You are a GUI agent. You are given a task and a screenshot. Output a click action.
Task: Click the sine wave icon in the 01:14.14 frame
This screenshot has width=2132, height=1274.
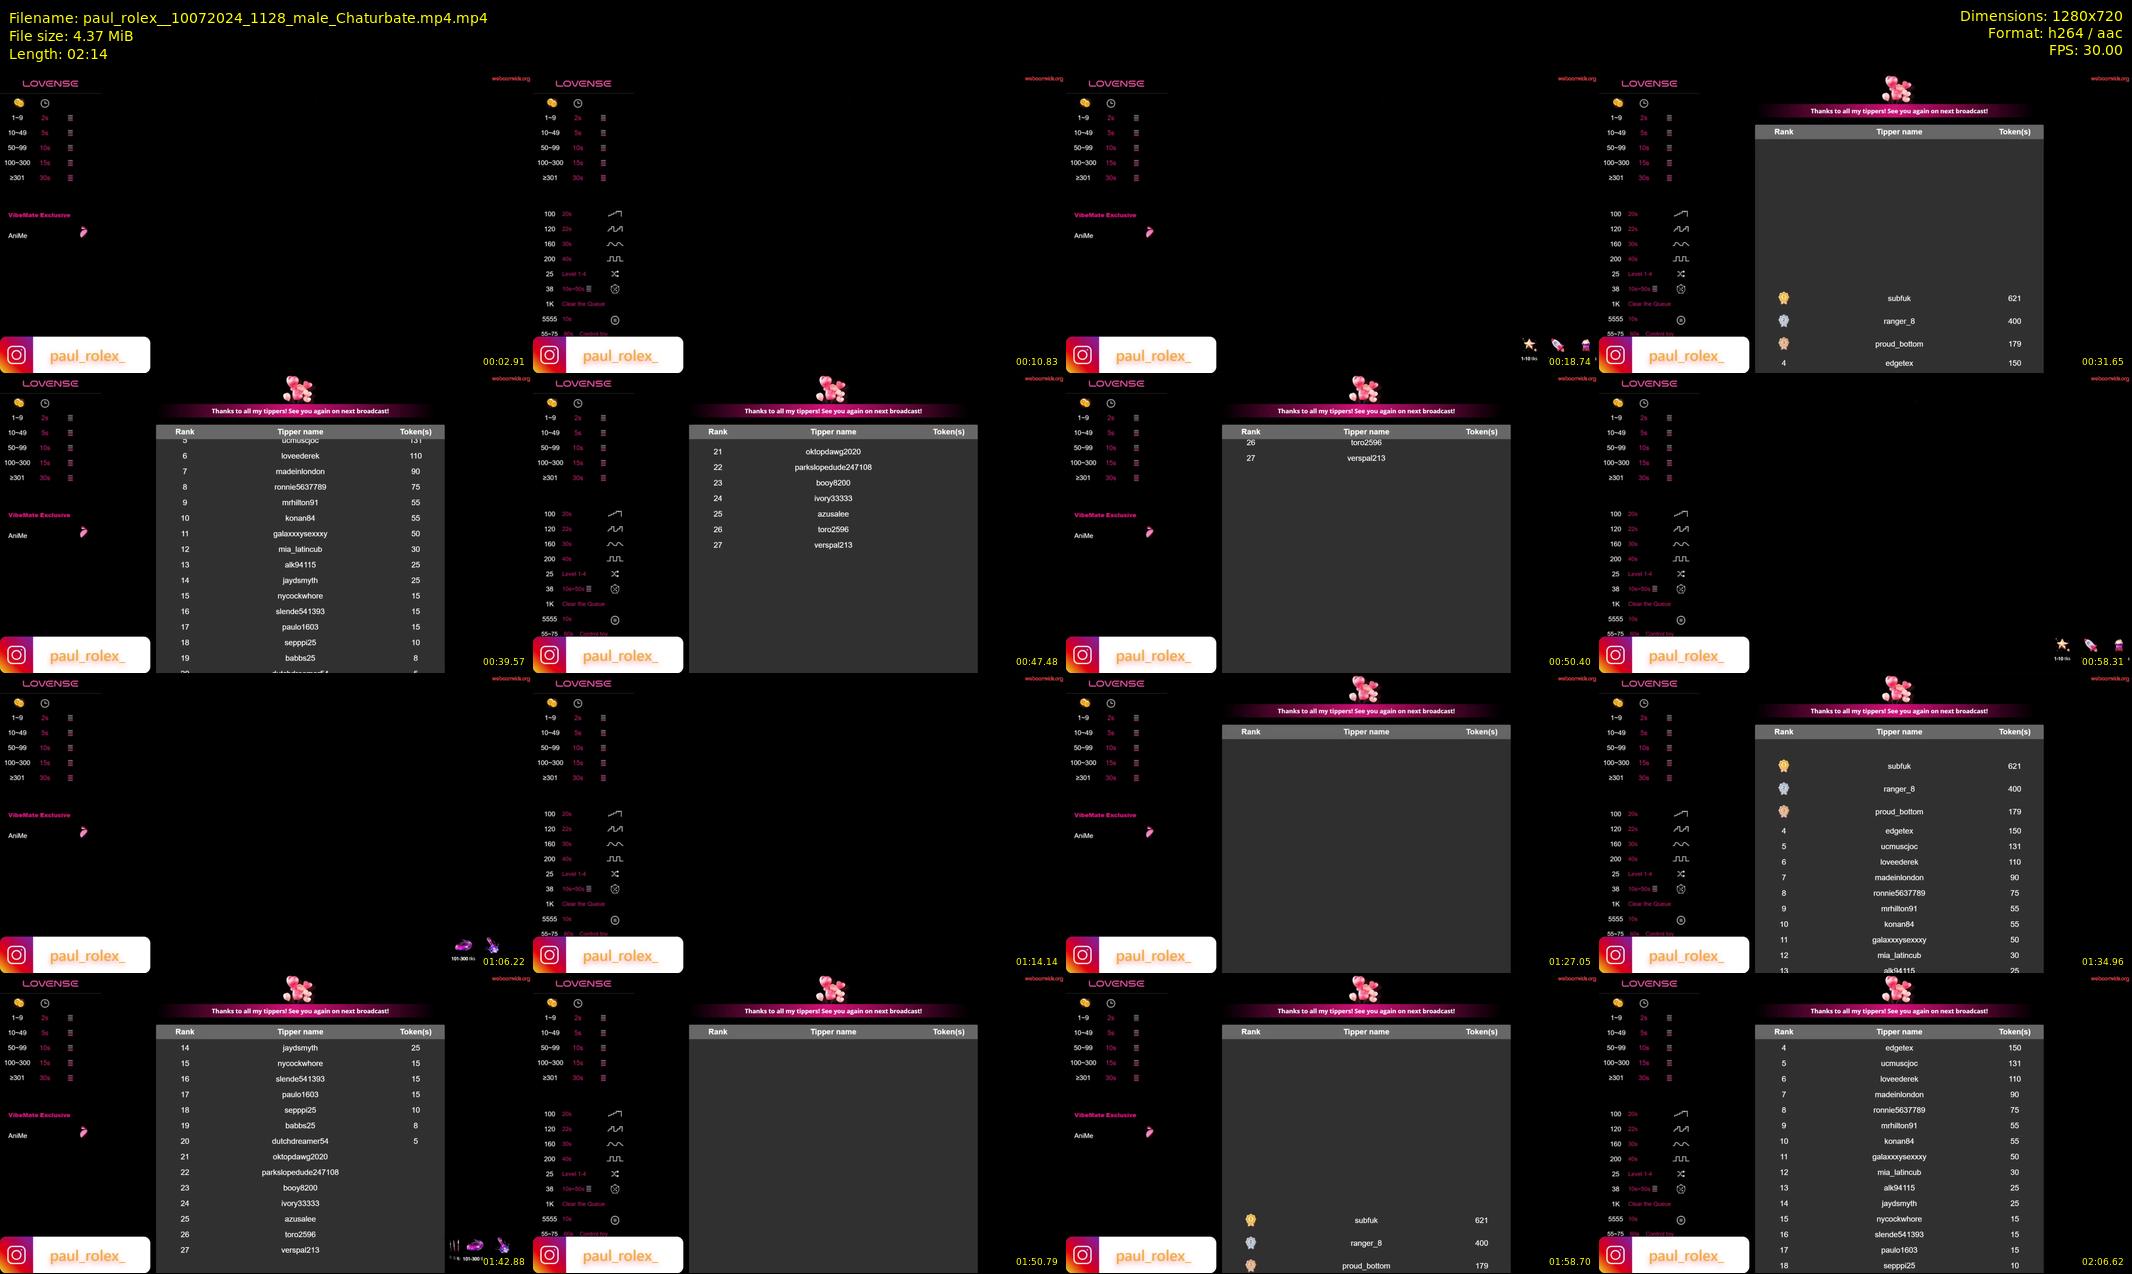coord(615,844)
